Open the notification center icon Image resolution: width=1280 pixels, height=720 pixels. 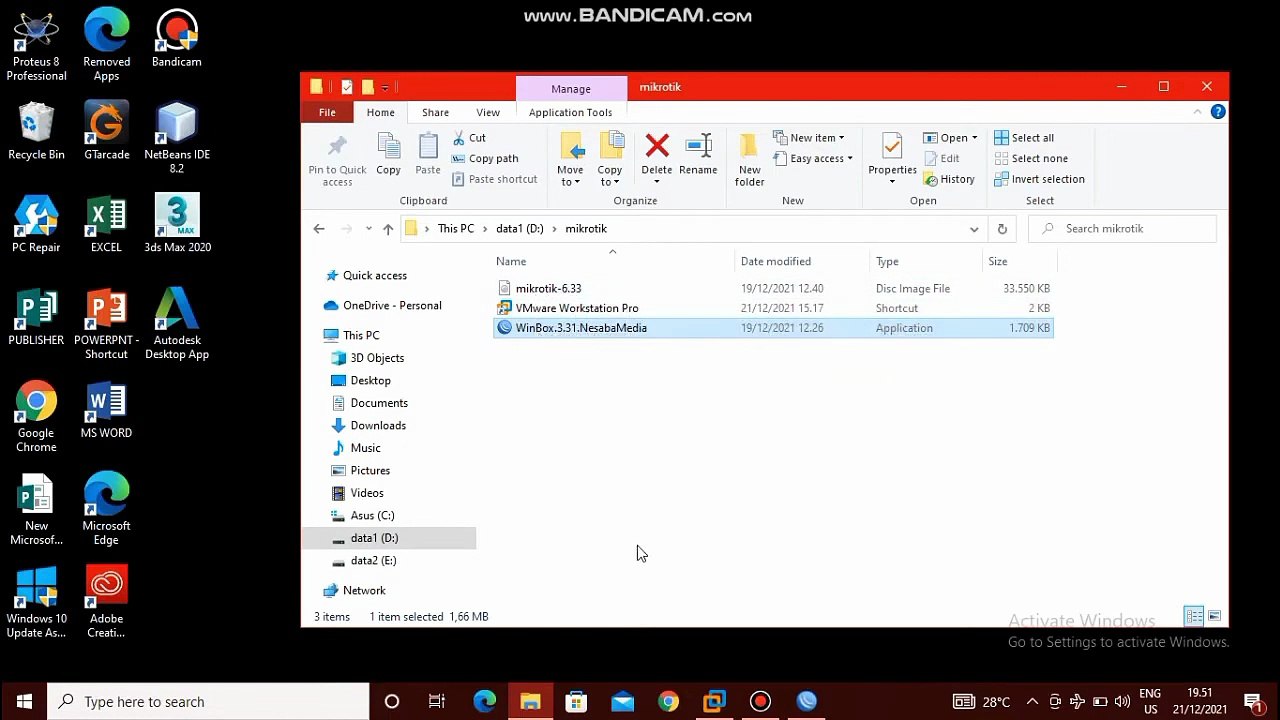[1253, 702]
